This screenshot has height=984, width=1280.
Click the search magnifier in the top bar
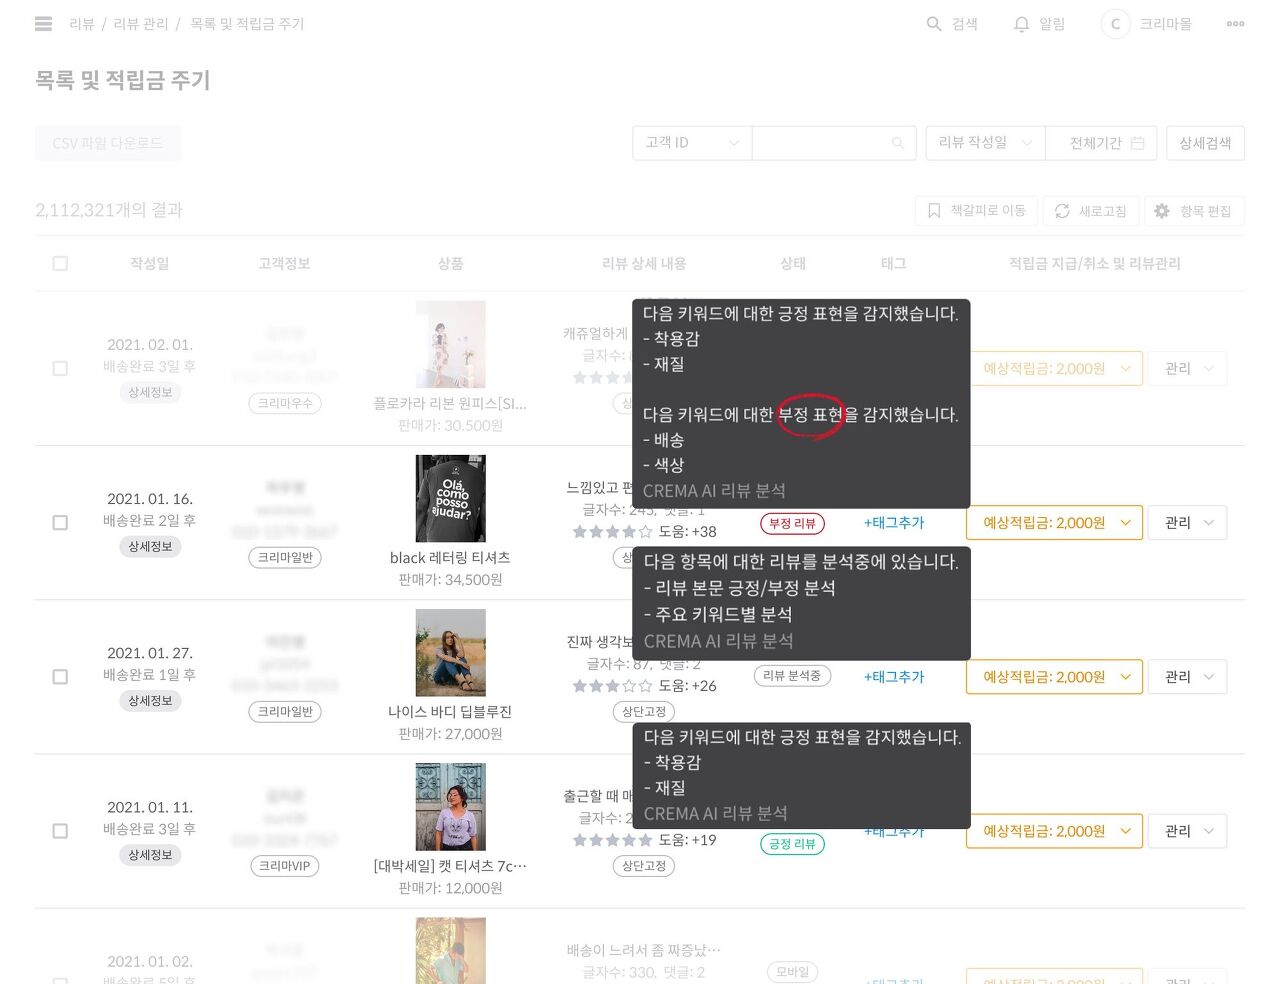click(933, 24)
